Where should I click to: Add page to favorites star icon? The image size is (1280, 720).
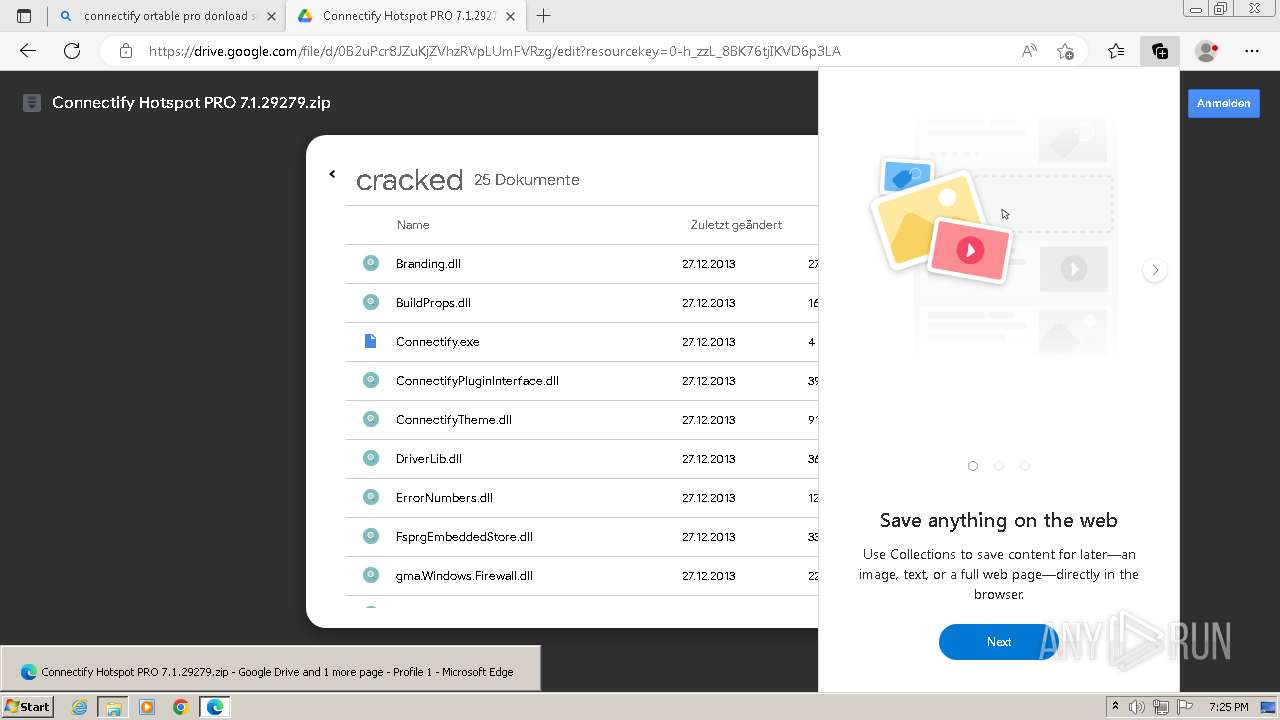pos(1065,51)
